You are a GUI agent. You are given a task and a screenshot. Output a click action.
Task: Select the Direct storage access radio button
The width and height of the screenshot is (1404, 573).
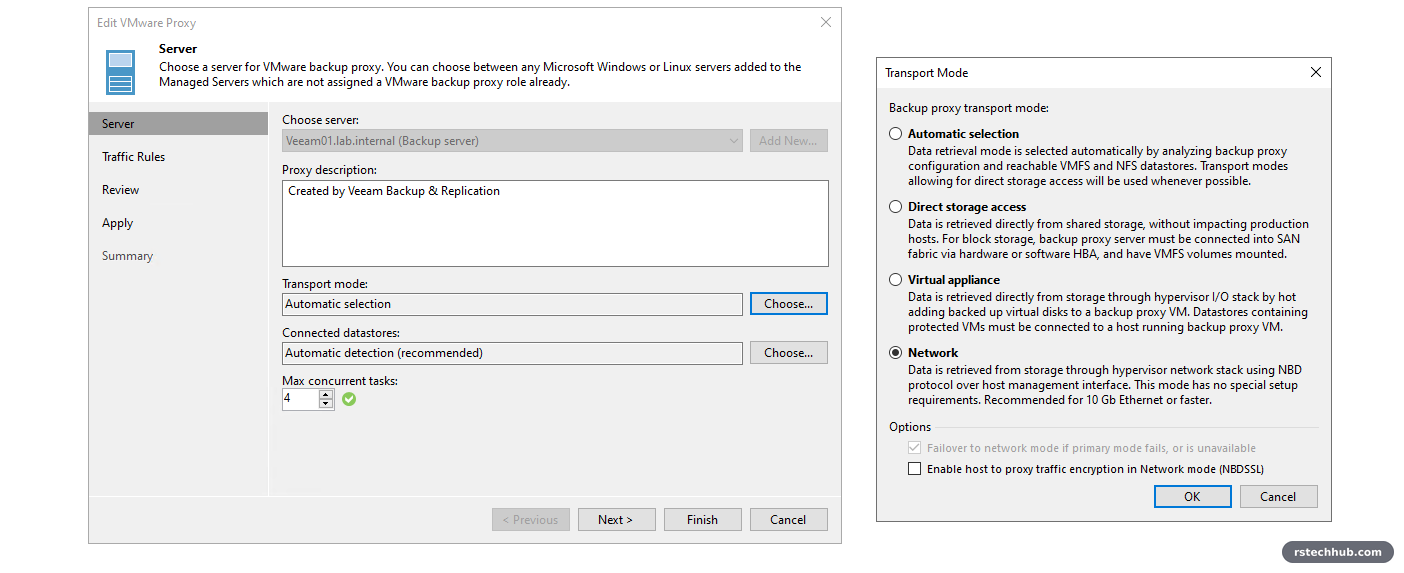tap(896, 207)
